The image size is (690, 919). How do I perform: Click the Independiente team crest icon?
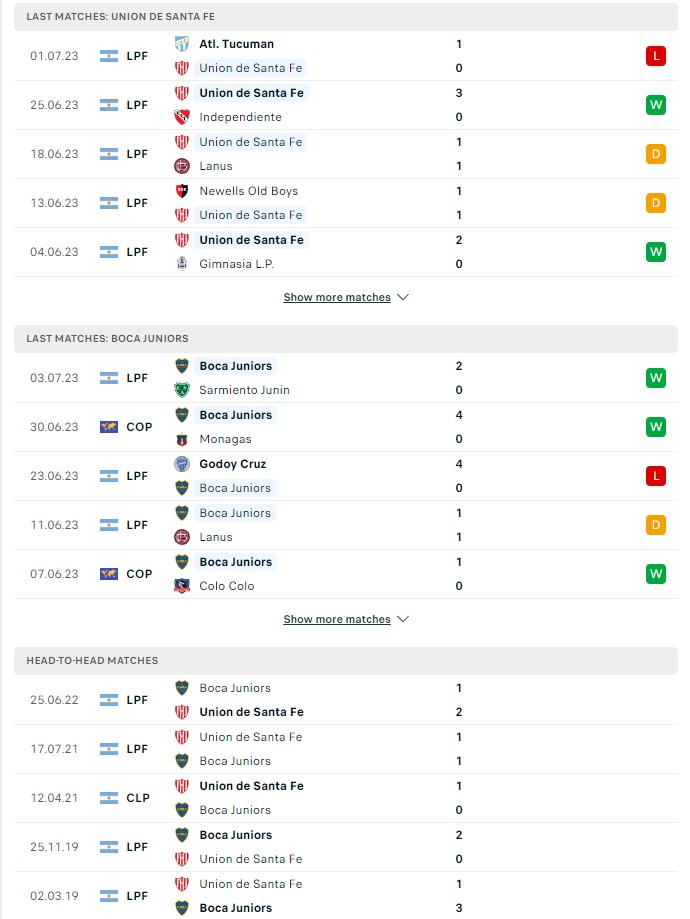click(182, 117)
